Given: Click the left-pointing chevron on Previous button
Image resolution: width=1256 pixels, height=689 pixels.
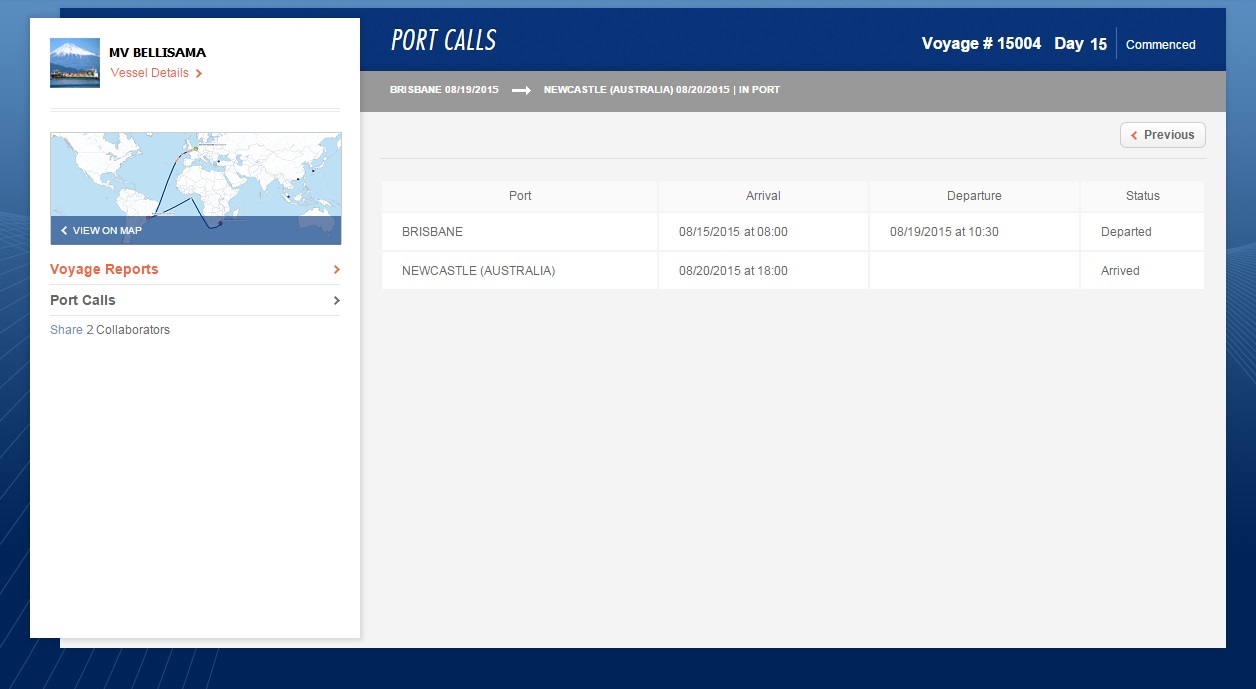Looking at the screenshot, I should (x=1134, y=135).
